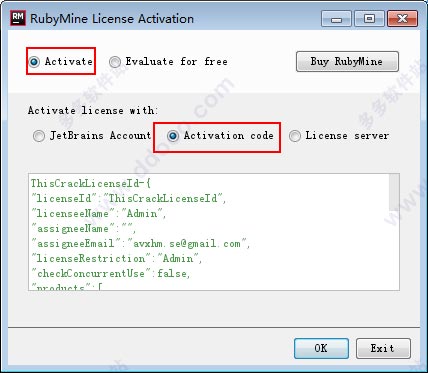Click the text area's vertical scrollbar thumb
Viewport: 428px width, 373px height.
click(394, 192)
